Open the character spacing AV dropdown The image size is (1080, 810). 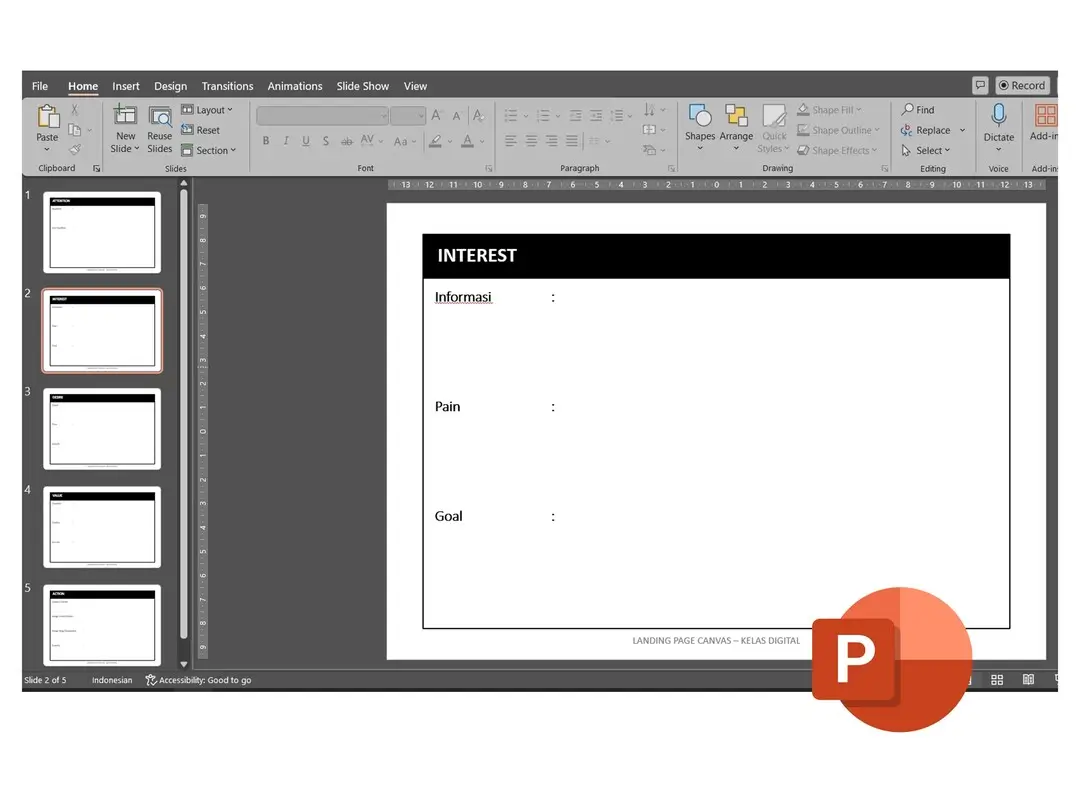(371, 141)
